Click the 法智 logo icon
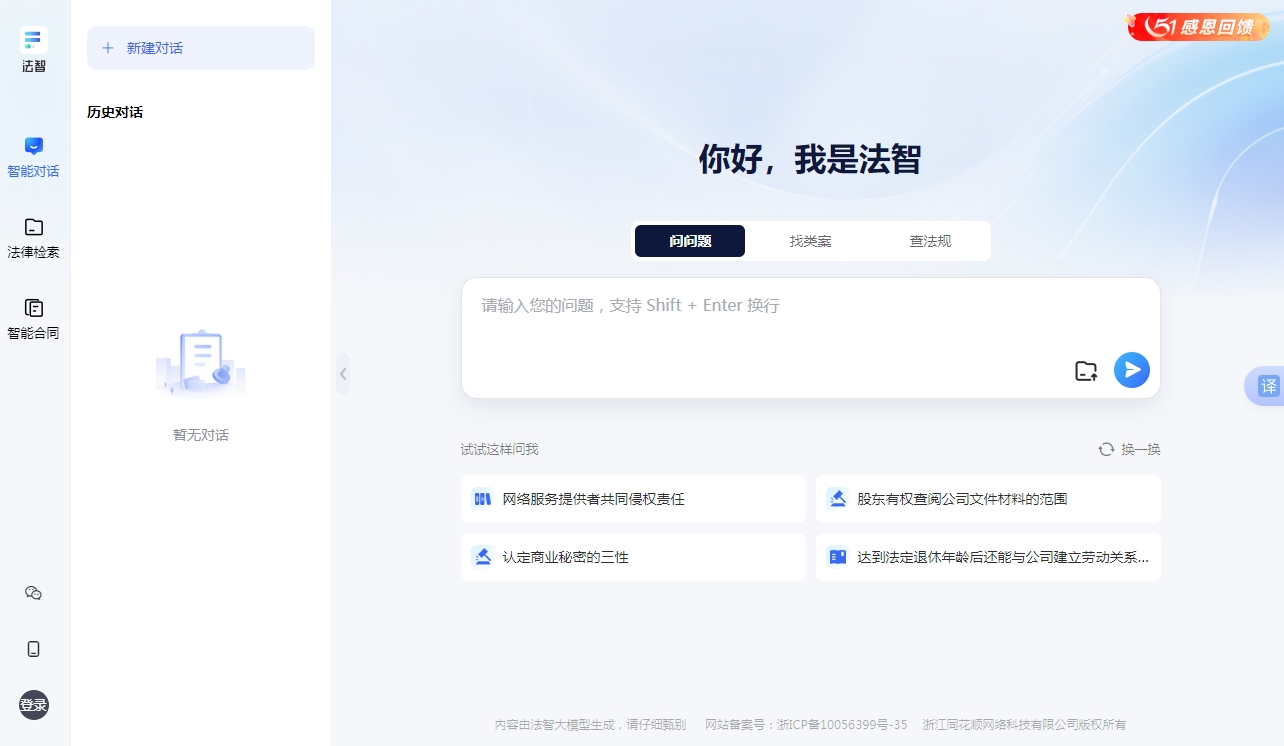The height and width of the screenshot is (746, 1284). click(x=34, y=41)
